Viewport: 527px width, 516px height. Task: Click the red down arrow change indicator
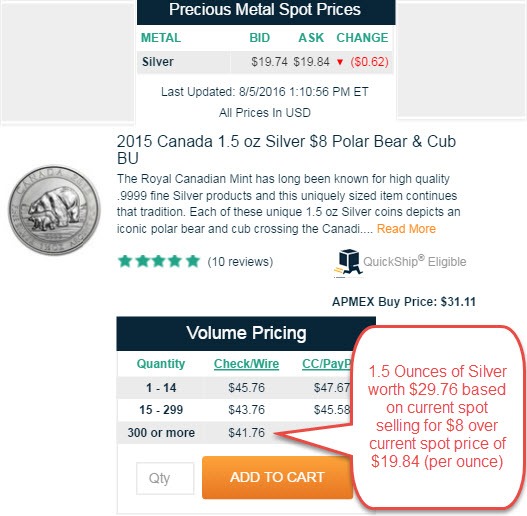click(x=340, y=62)
